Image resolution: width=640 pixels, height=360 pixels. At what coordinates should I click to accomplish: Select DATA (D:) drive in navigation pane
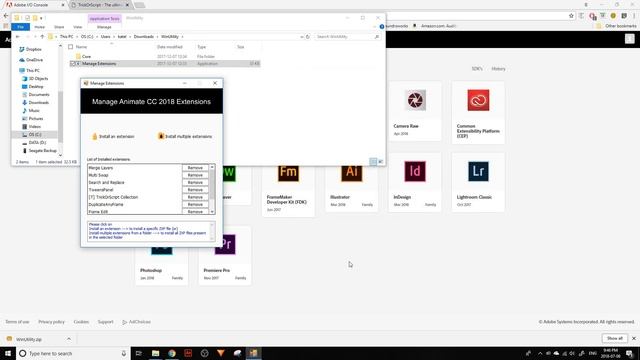pos(37,142)
